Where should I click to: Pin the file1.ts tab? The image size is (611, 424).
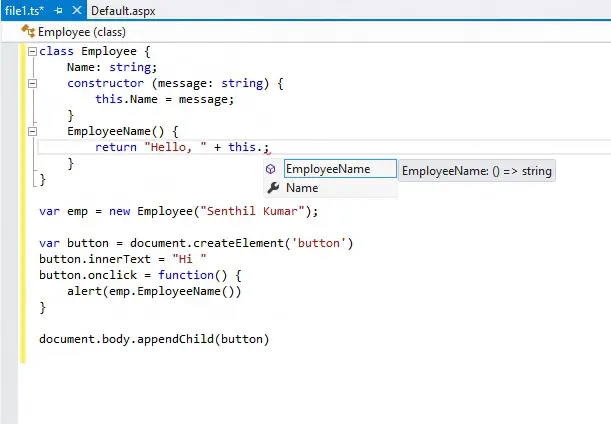pos(59,10)
